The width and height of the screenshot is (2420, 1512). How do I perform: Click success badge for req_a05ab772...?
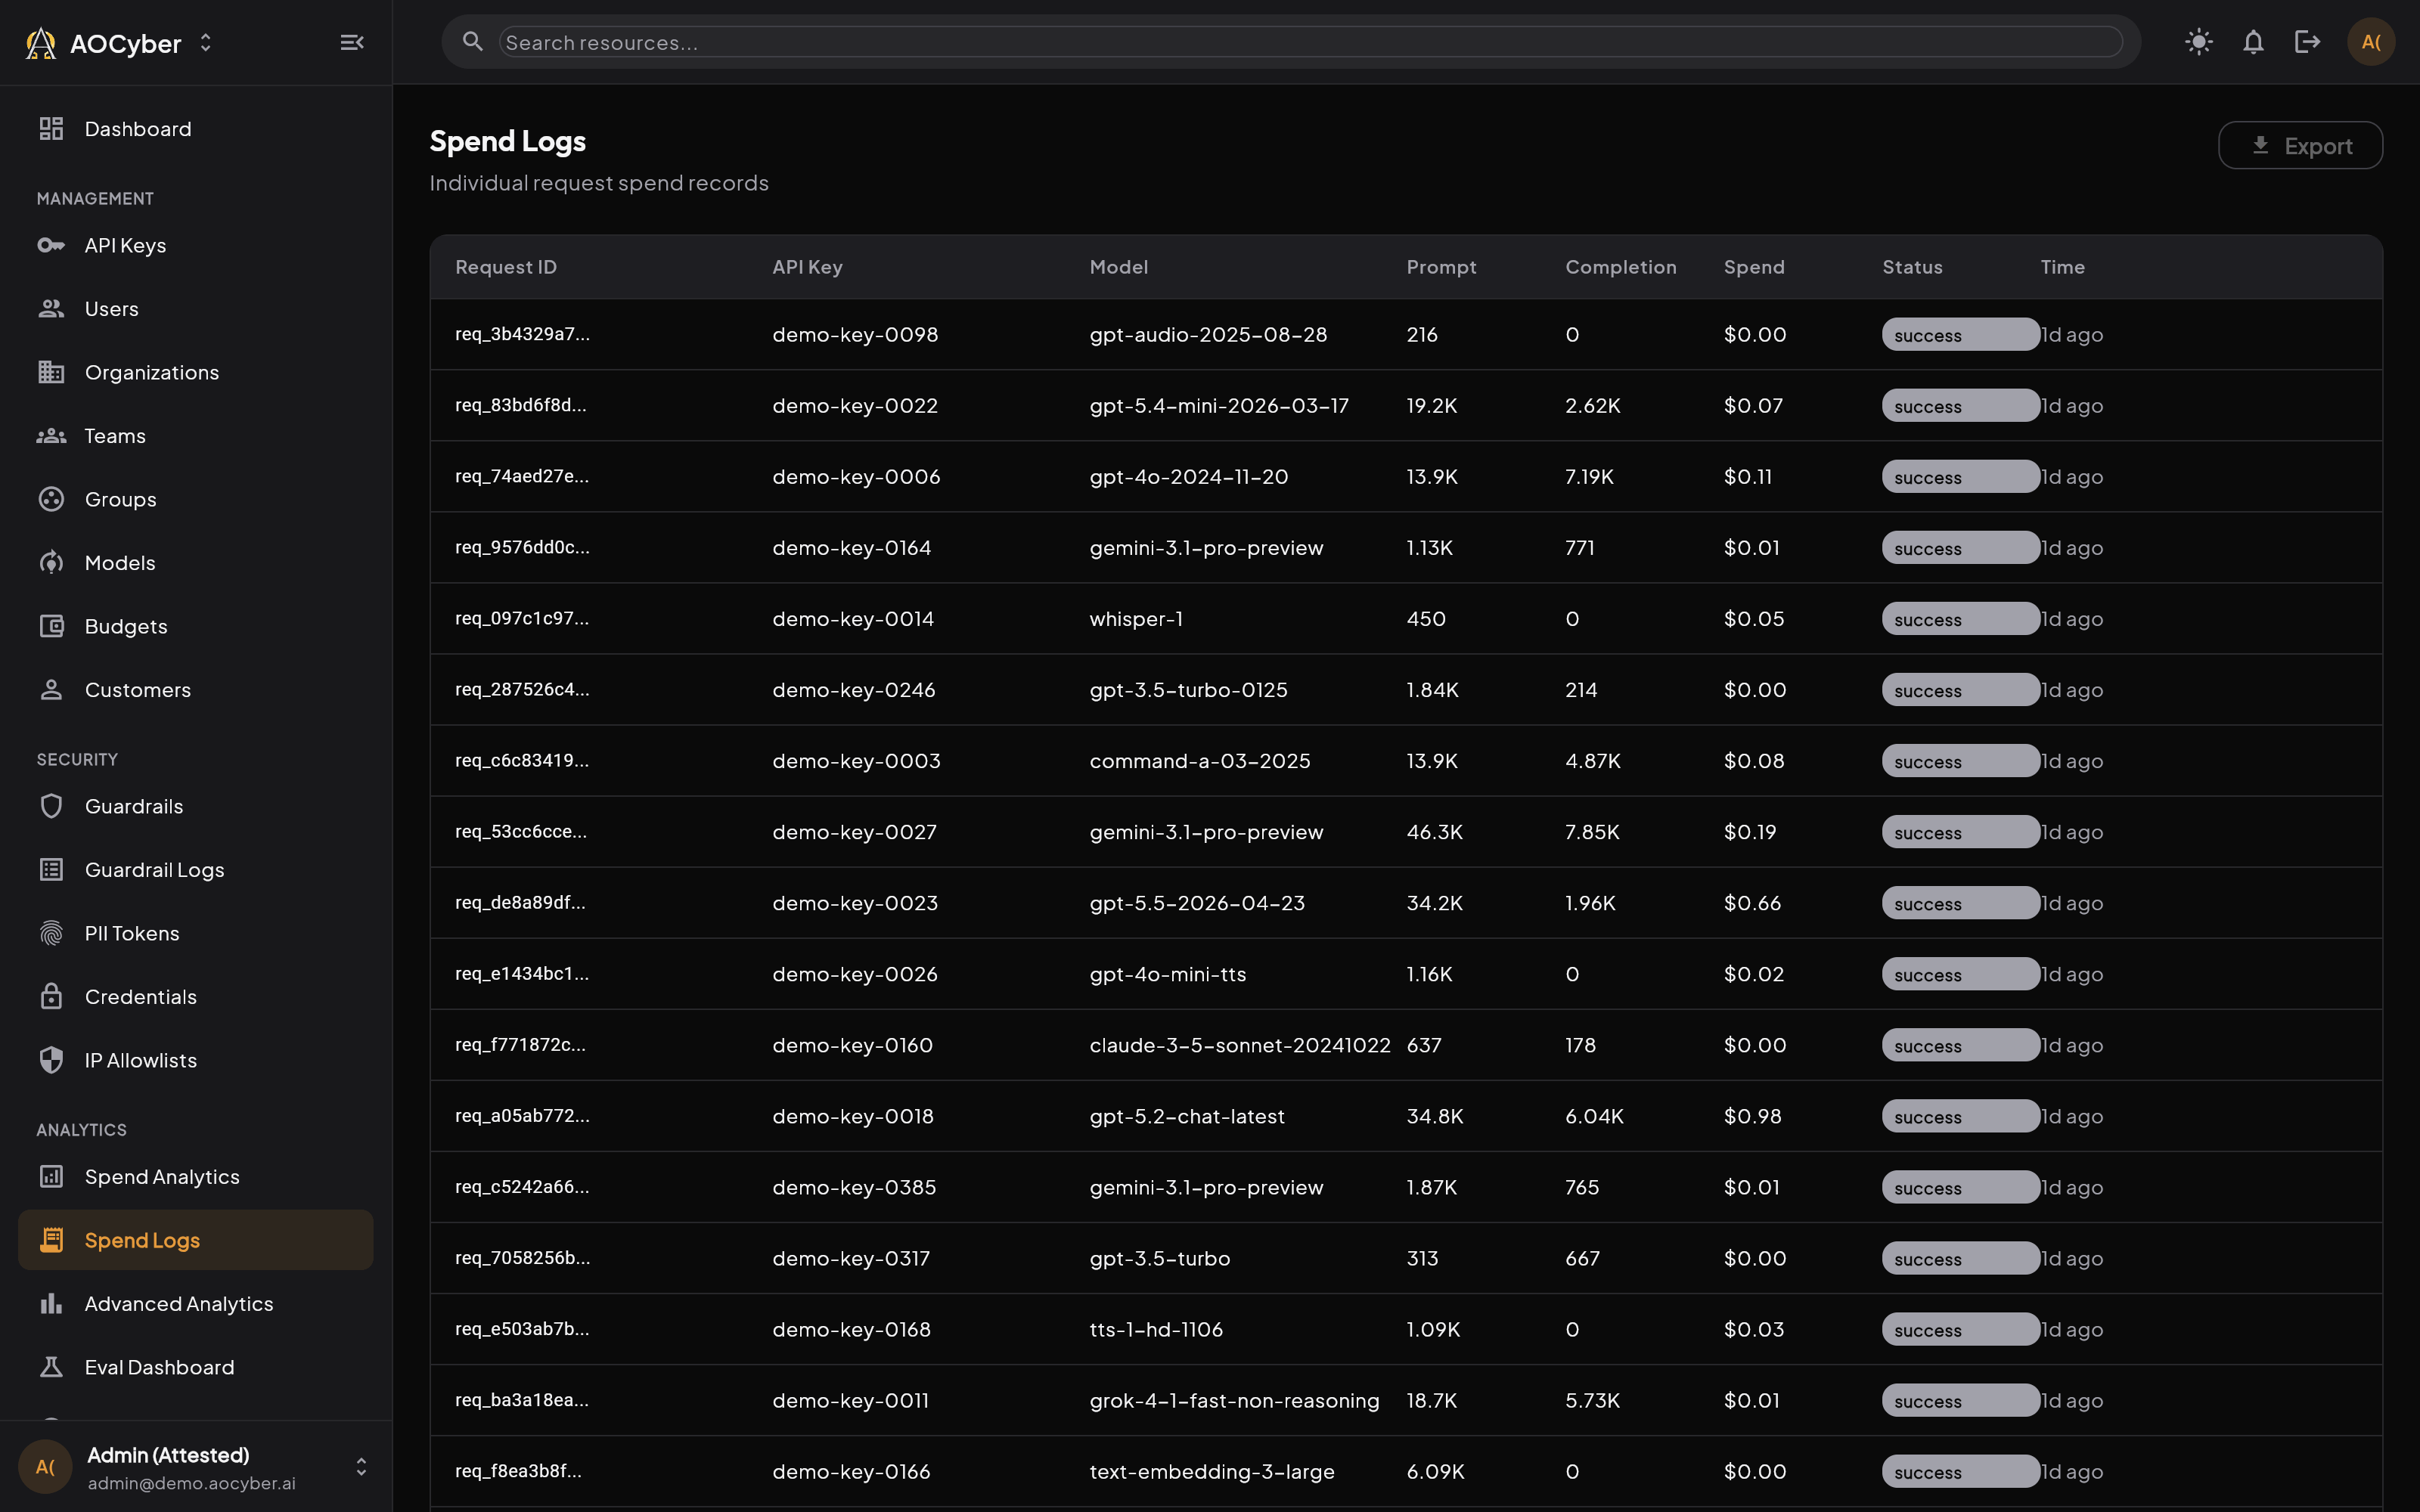tap(1960, 1116)
